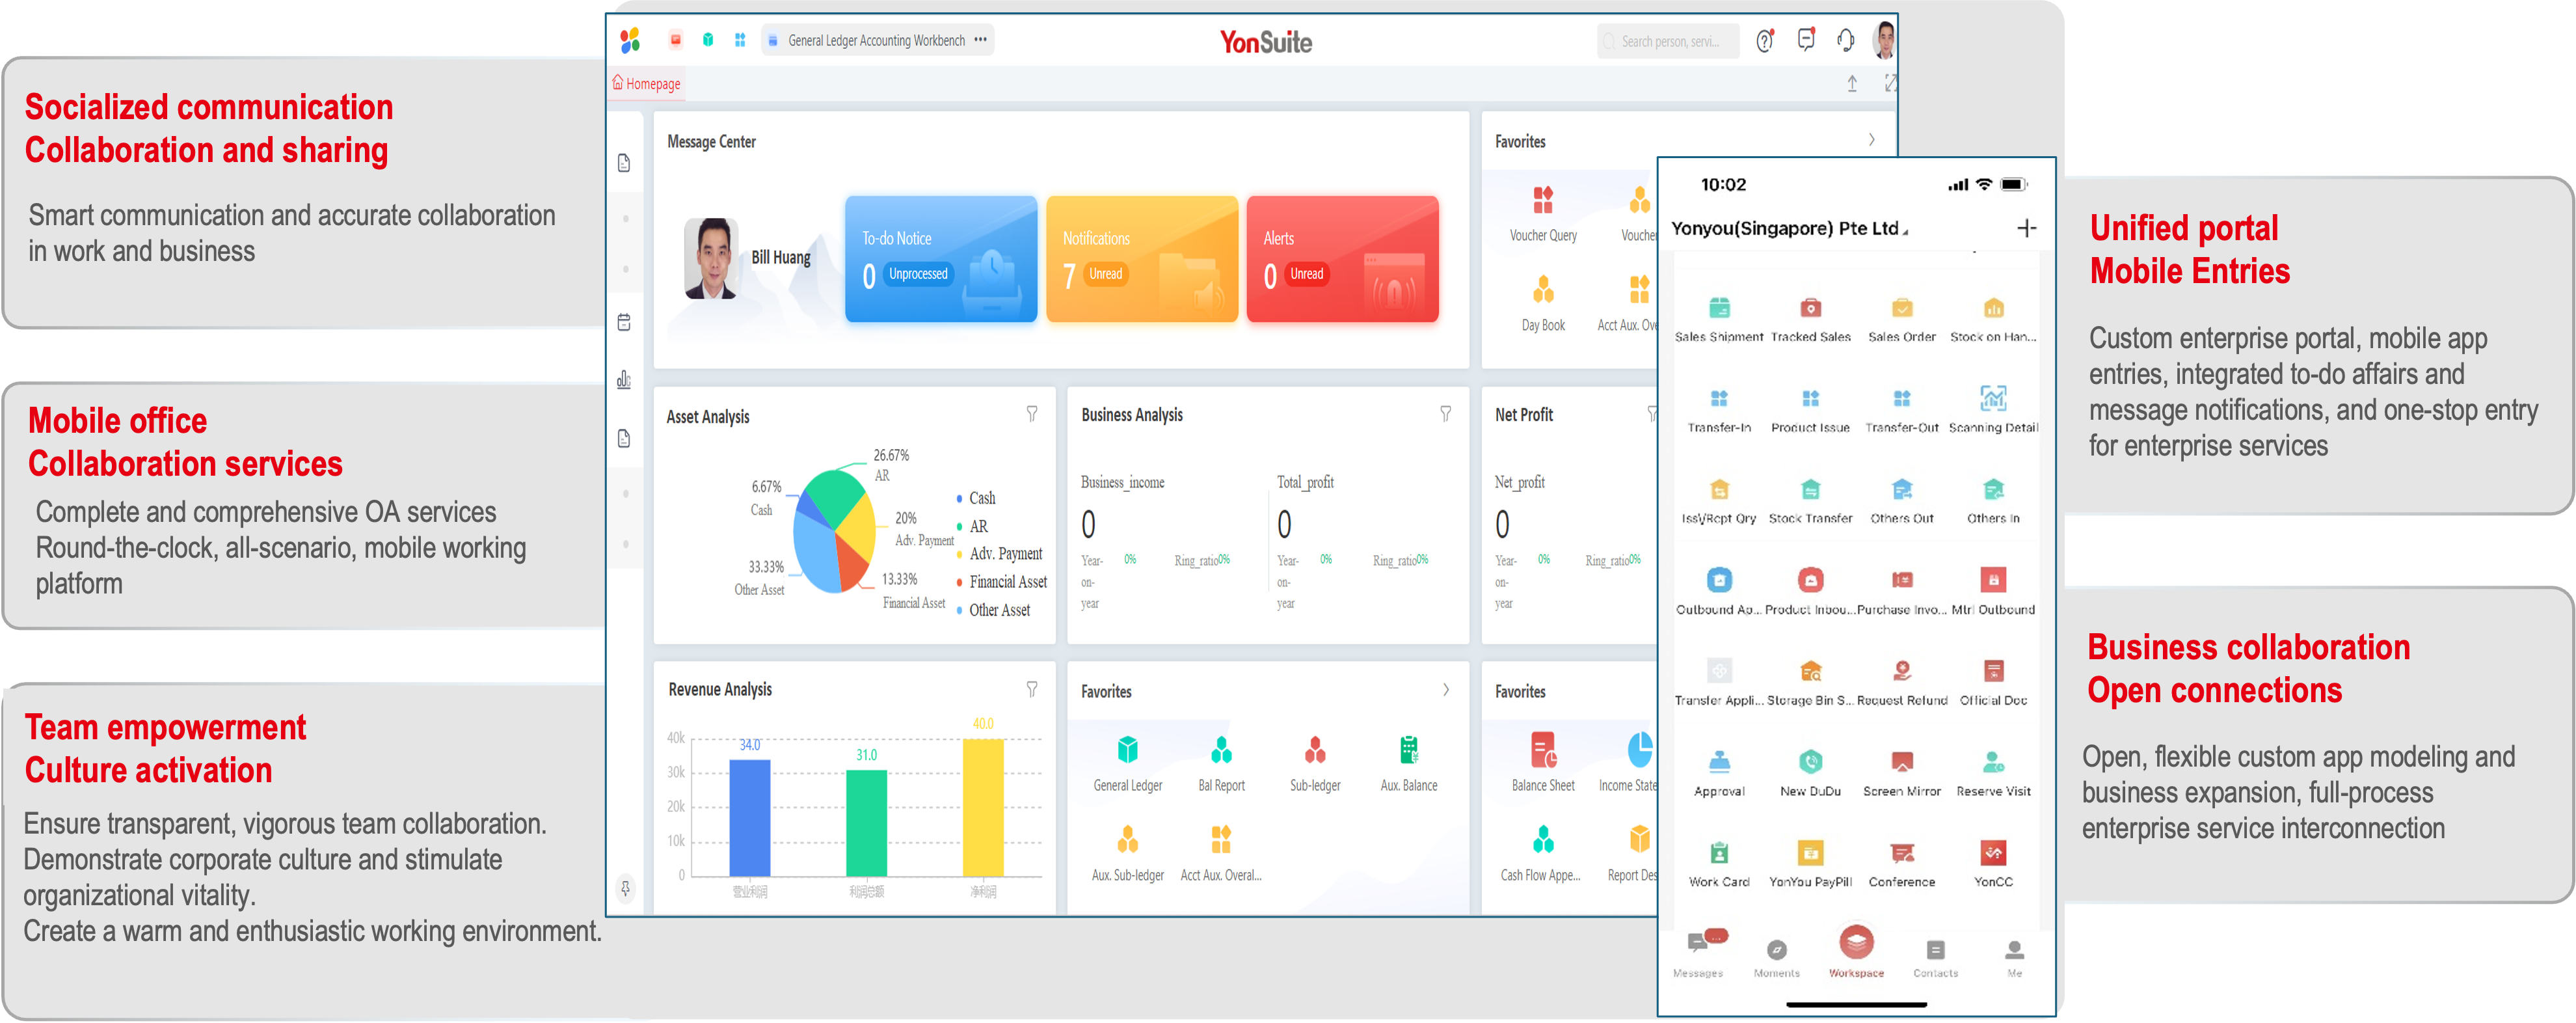Click the Search person search field
The height and width of the screenshot is (1023, 2576).
click(1667, 41)
